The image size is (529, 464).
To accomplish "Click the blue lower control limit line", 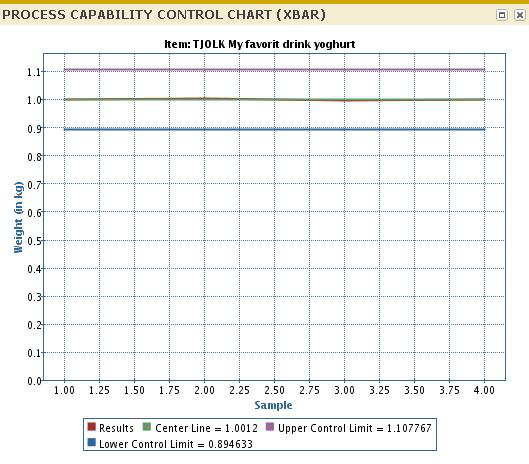I will click(275, 129).
